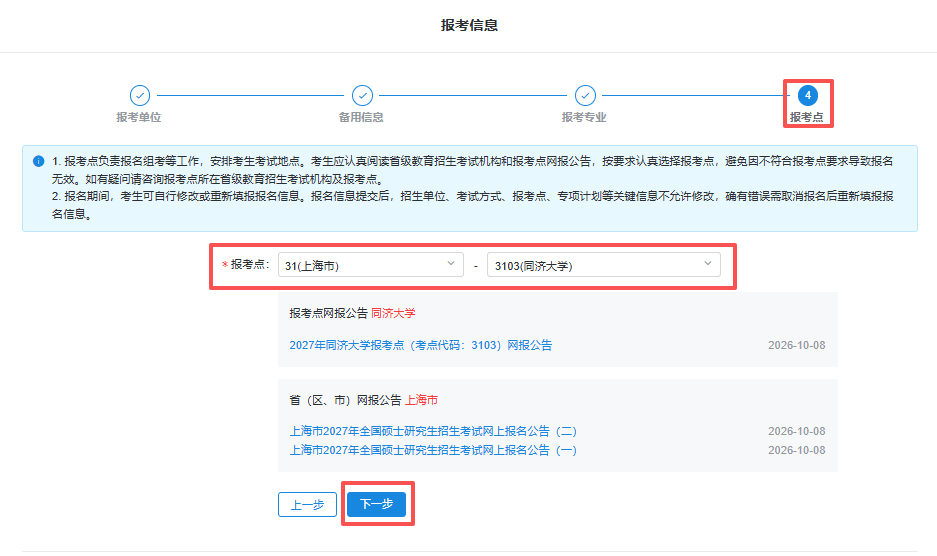Select the 报考单位 step label
Image resolution: width=937 pixels, height=556 pixels.
pos(139,117)
